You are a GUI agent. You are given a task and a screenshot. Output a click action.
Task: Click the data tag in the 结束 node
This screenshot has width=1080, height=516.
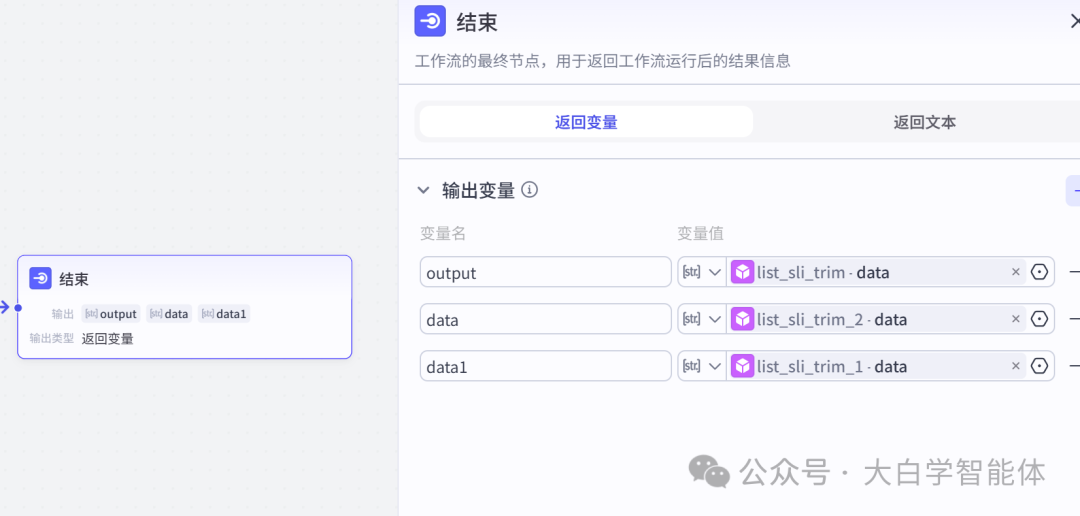[169, 314]
